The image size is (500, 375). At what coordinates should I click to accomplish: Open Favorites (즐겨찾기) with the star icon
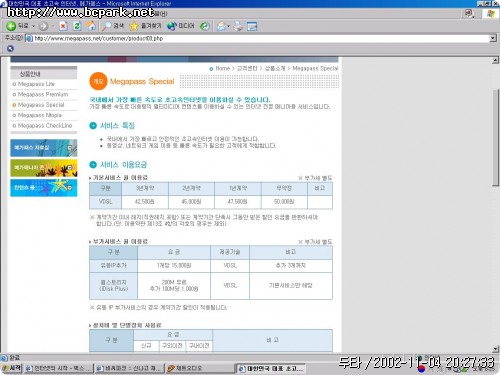coord(145,26)
